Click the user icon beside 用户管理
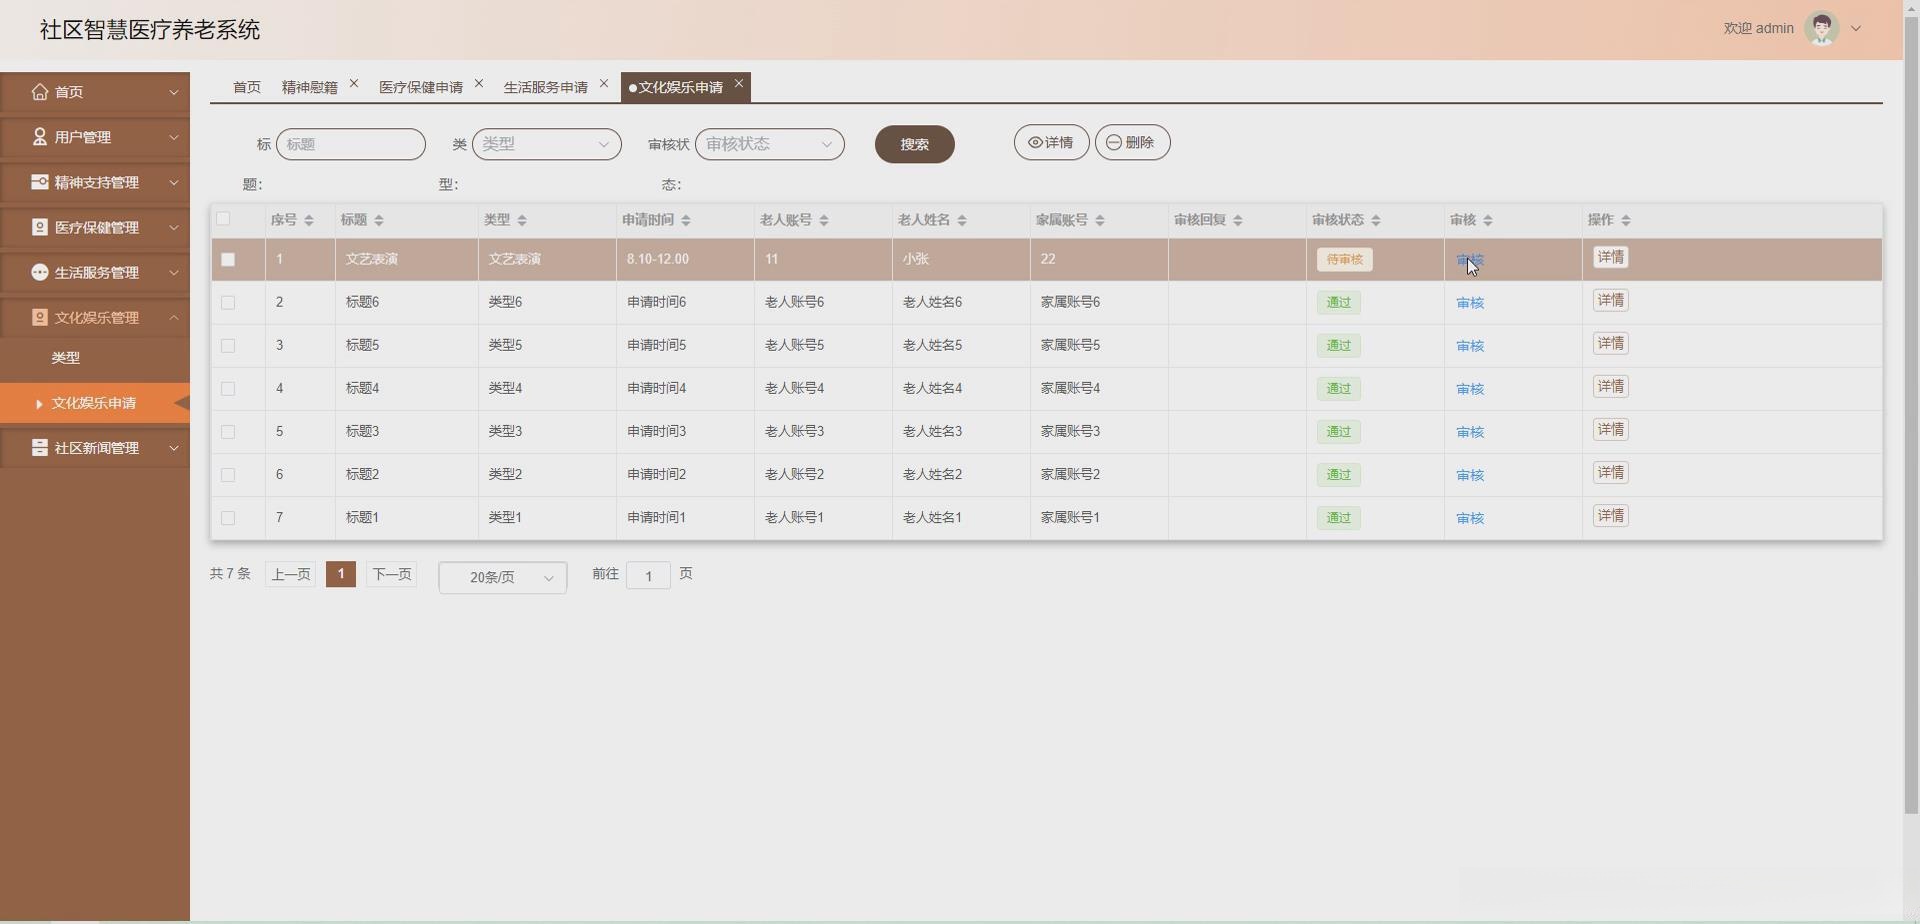This screenshot has height=924, width=1920. coord(40,137)
